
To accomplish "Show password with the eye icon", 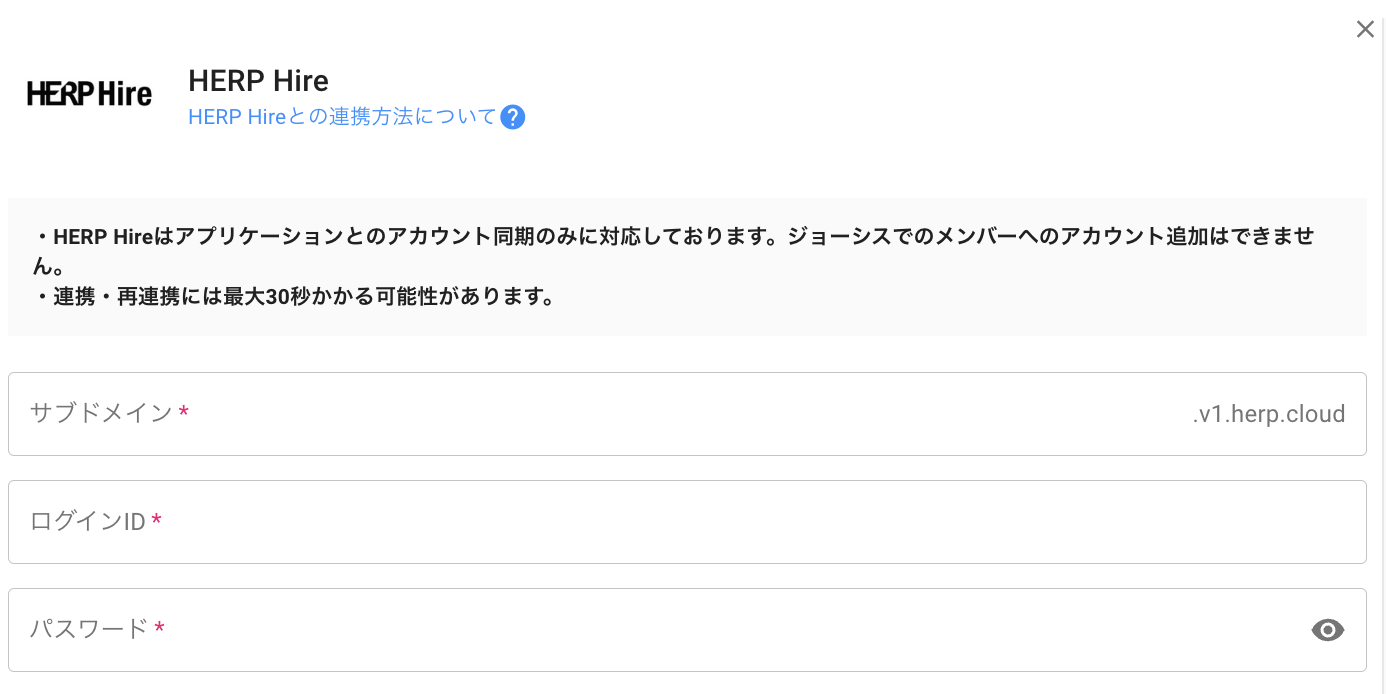I will [x=1327, y=630].
